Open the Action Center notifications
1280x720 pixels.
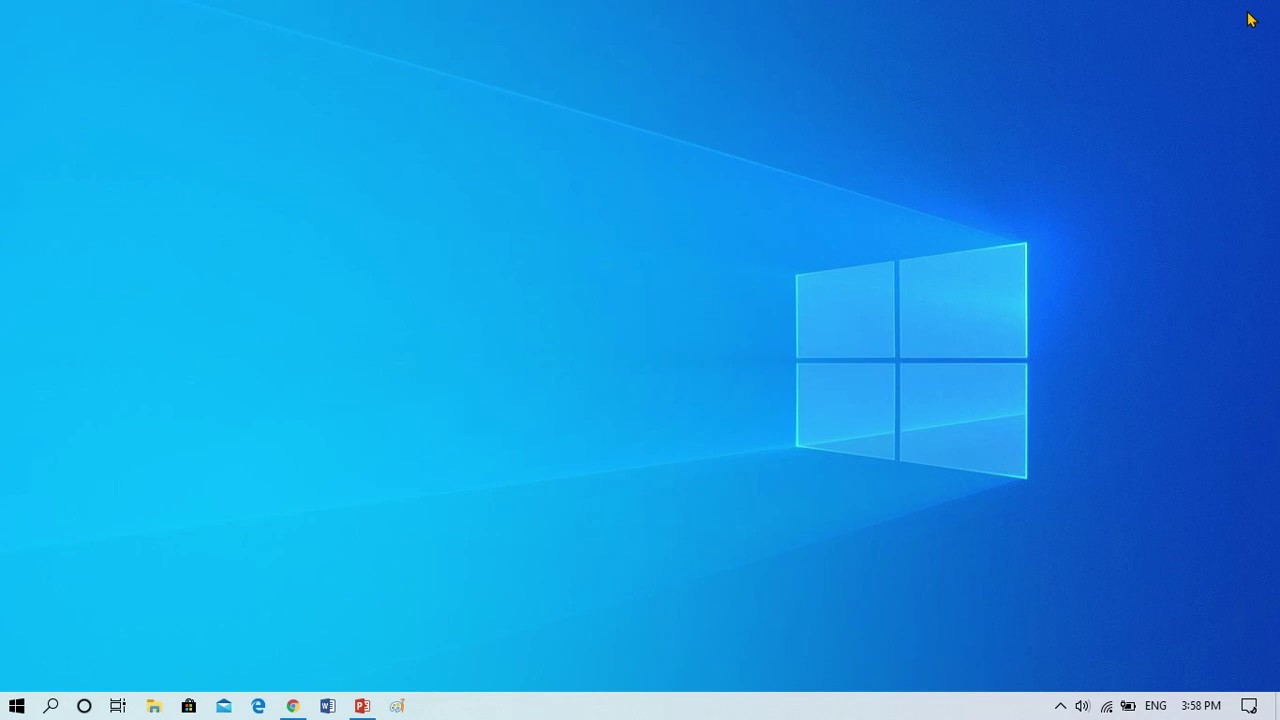tap(1249, 706)
